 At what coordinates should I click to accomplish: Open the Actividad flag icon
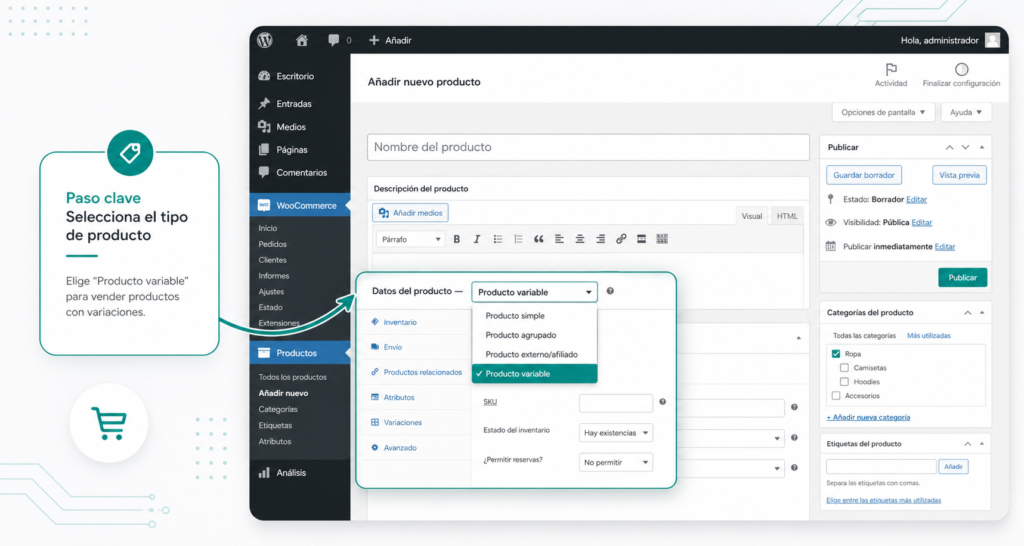pos(891,69)
